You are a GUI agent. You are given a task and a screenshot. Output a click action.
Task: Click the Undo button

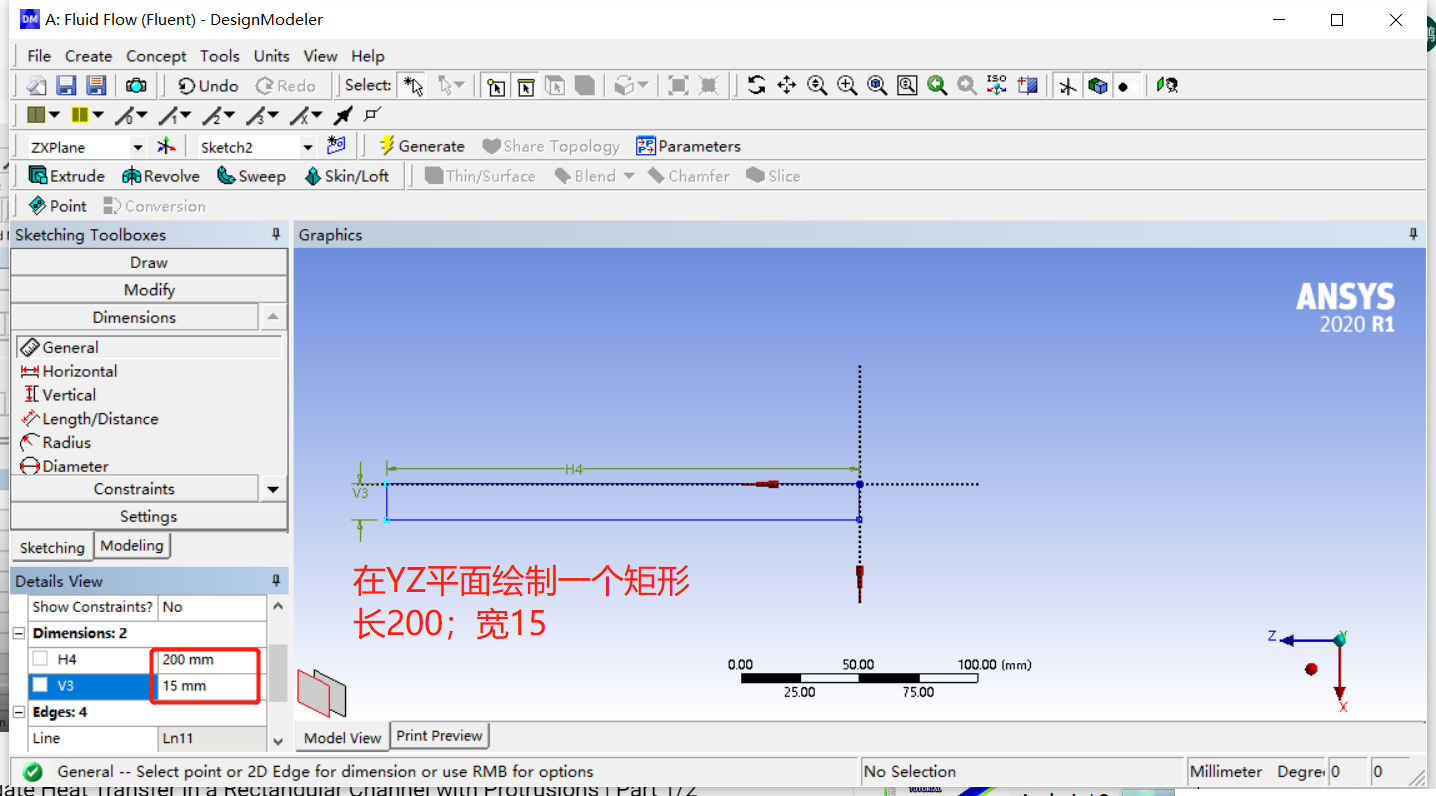[x=208, y=86]
